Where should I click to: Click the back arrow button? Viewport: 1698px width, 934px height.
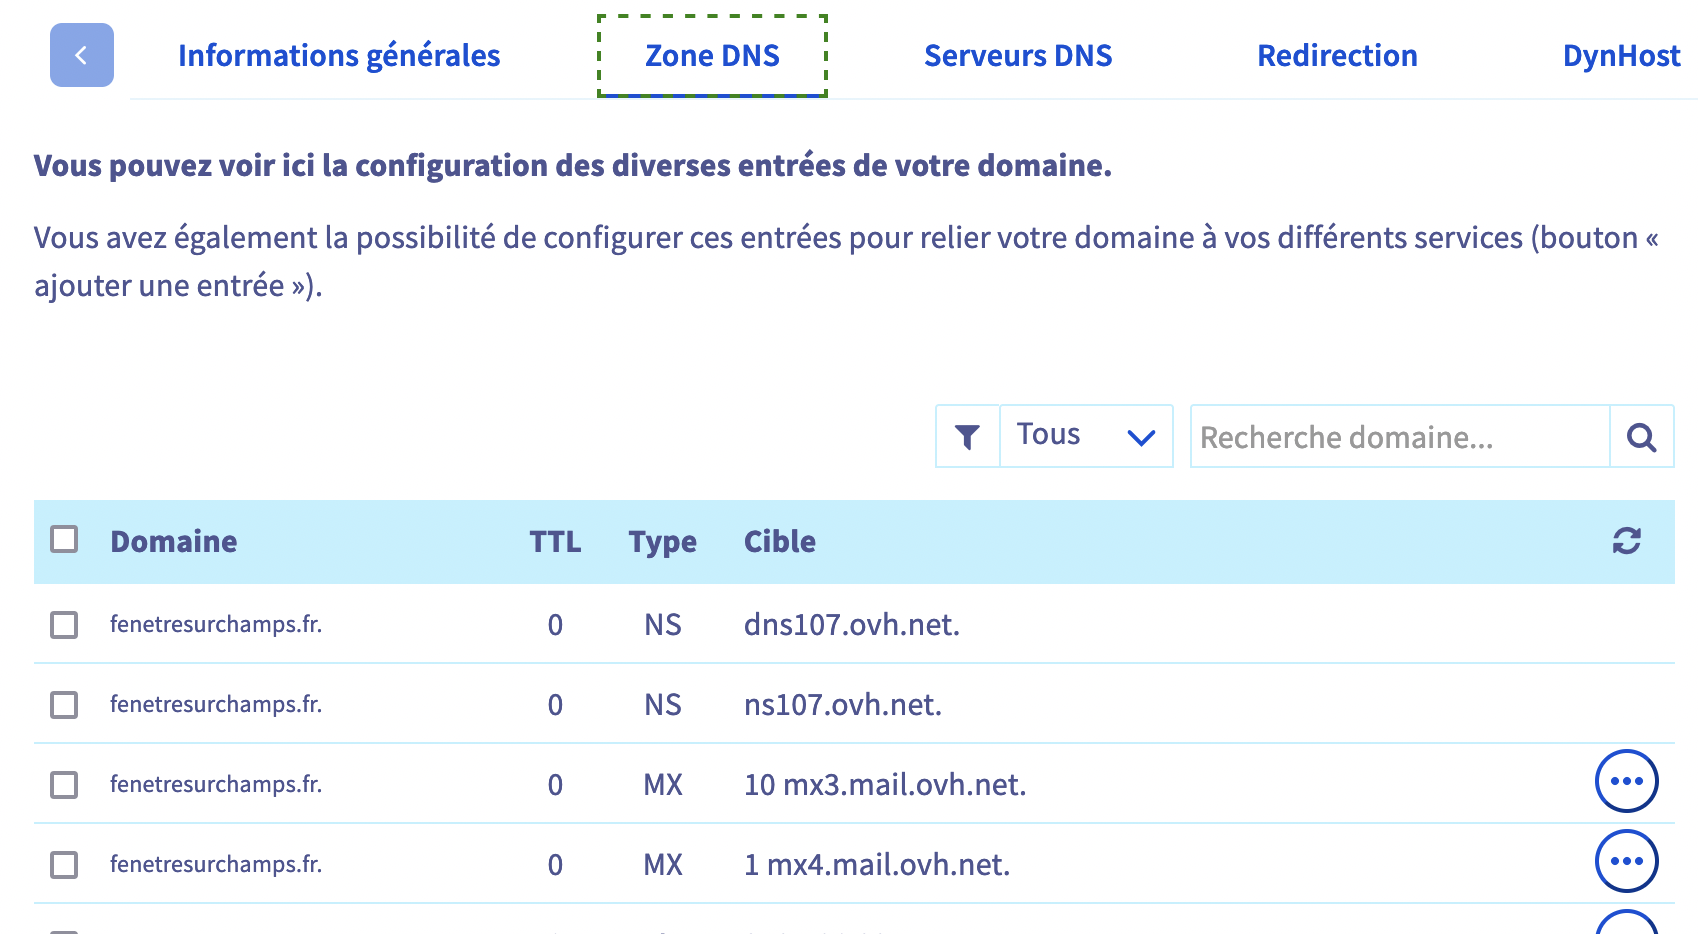click(x=82, y=55)
